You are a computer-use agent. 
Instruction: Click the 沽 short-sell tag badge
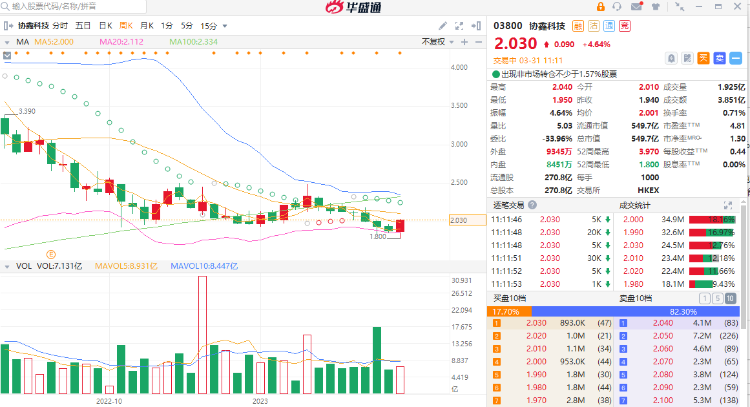pyautogui.click(x=594, y=26)
